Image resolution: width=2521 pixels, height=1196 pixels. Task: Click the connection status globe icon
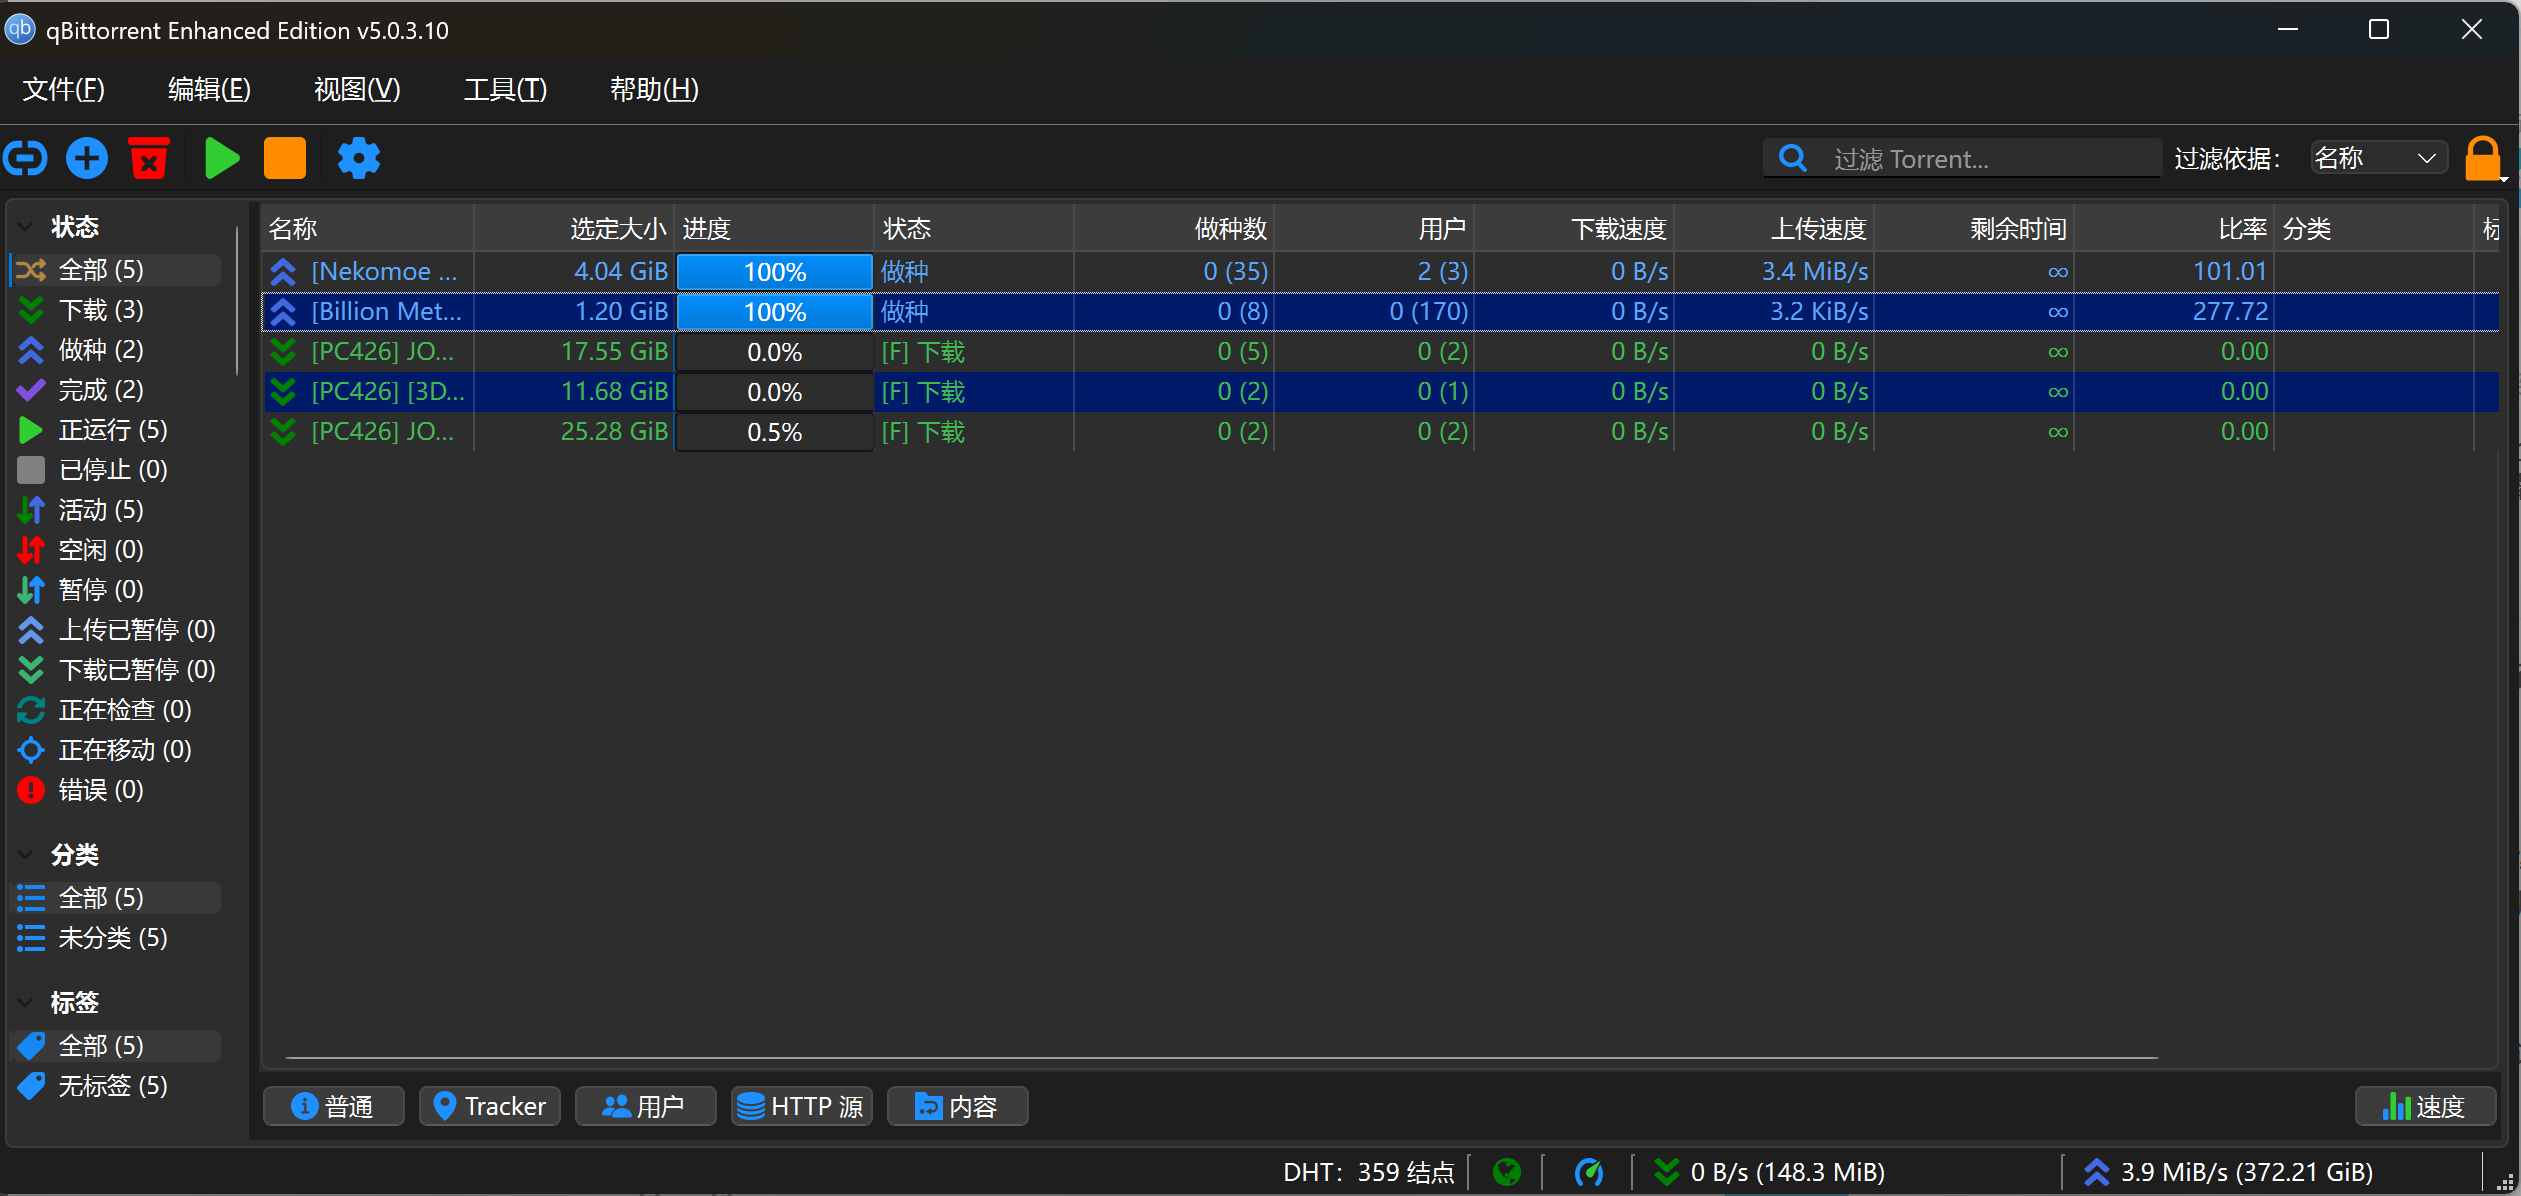(1507, 1171)
